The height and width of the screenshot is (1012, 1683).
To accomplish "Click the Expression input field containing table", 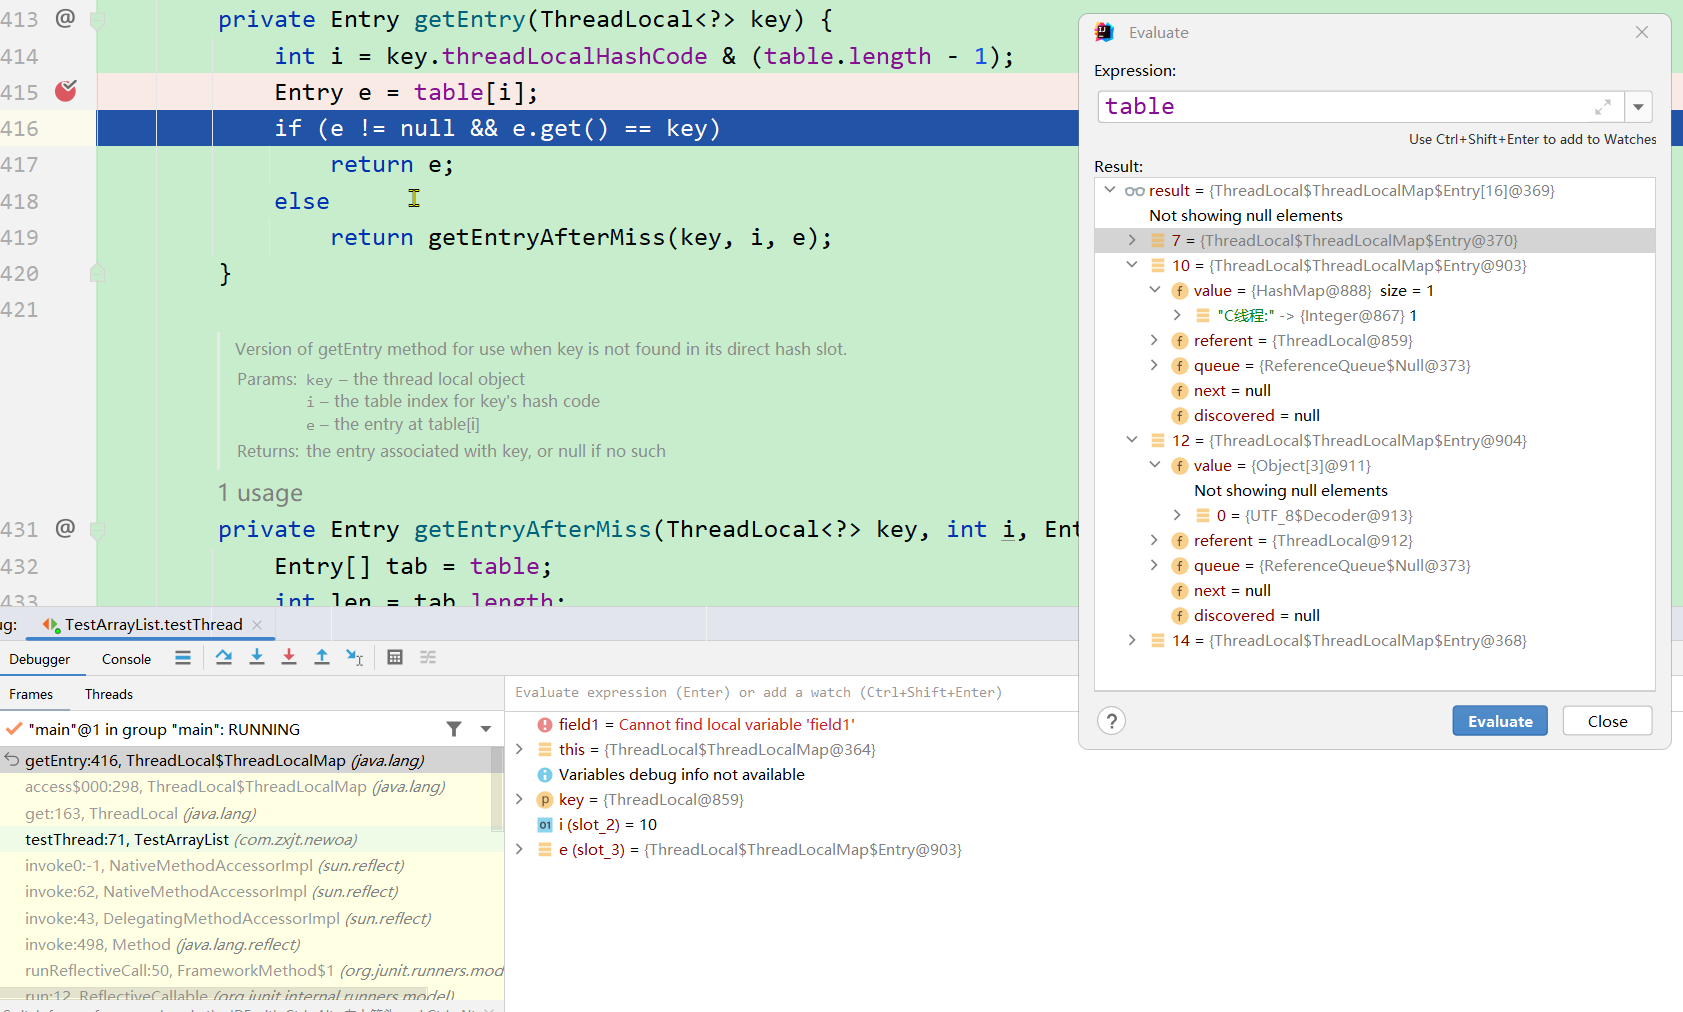I will [1340, 107].
